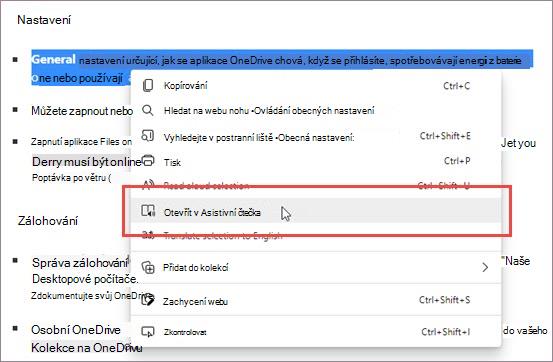The height and width of the screenshot is (362, 553).
Task: Select Hledat na webu menu entry
Action: pos(316,111)
